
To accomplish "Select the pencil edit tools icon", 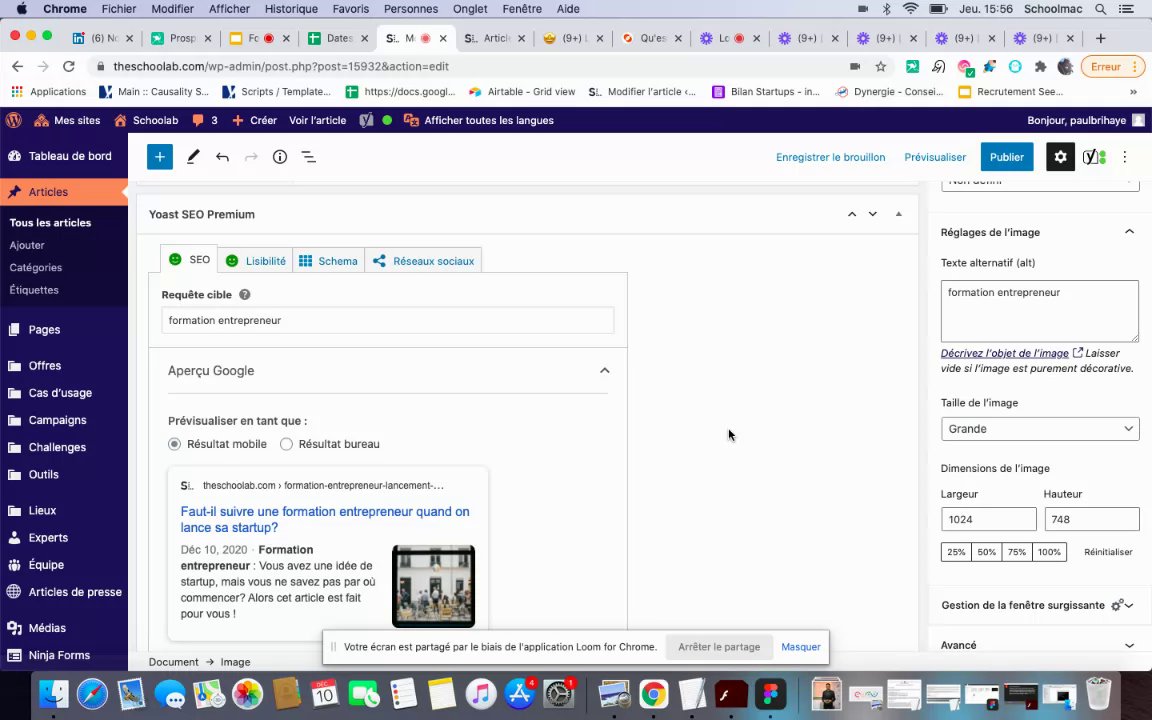I will 192,157.
